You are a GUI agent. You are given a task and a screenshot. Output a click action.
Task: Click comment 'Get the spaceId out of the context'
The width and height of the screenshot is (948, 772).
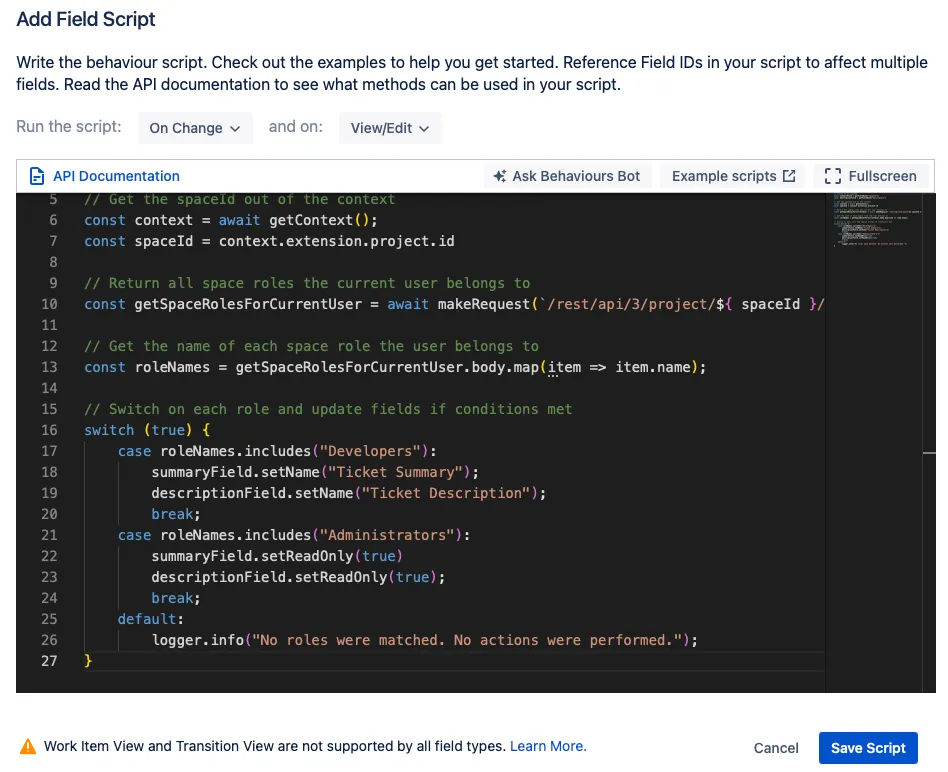point(239,199)
